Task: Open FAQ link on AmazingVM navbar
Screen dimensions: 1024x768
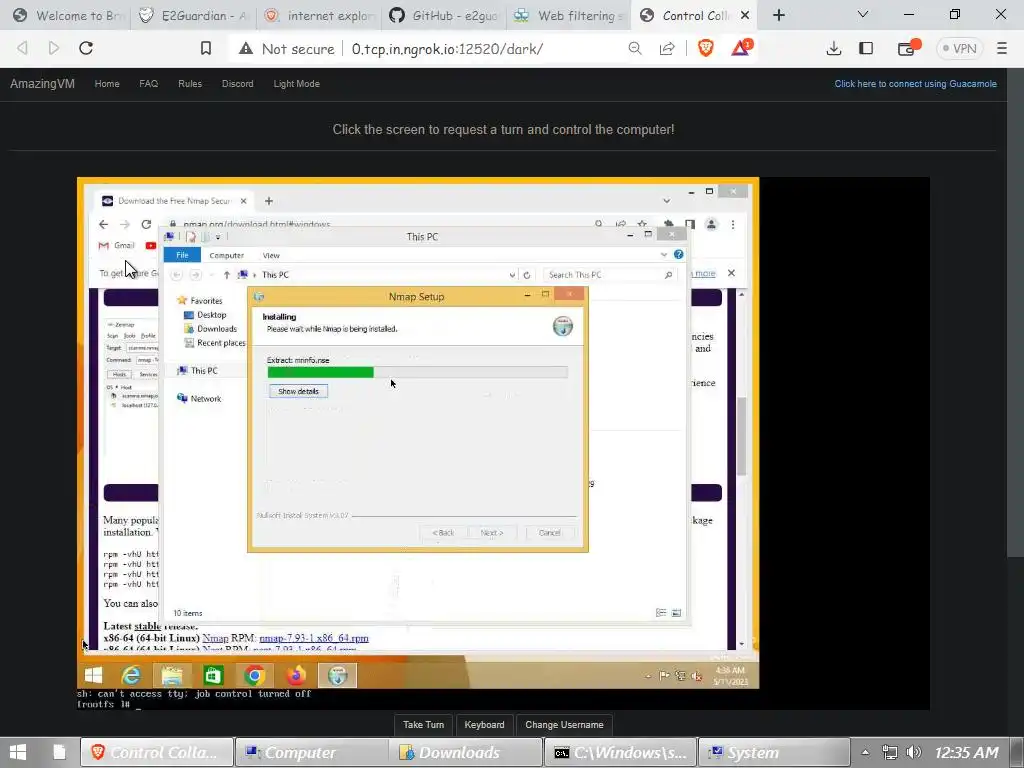Action: click(x=148, y=84)
